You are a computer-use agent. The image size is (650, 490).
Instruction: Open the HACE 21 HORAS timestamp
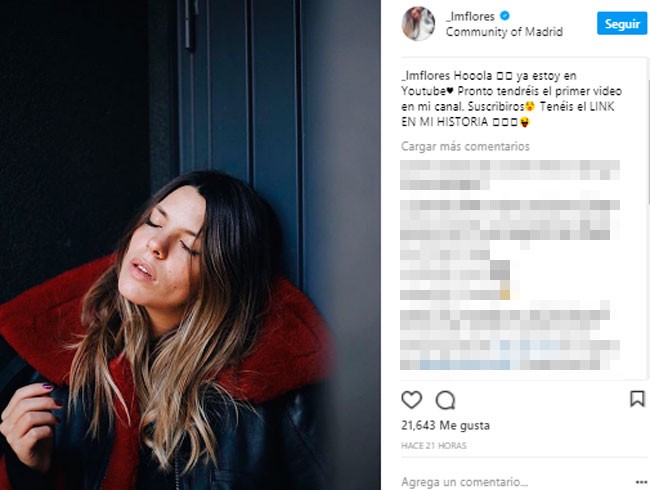[434, 446]
